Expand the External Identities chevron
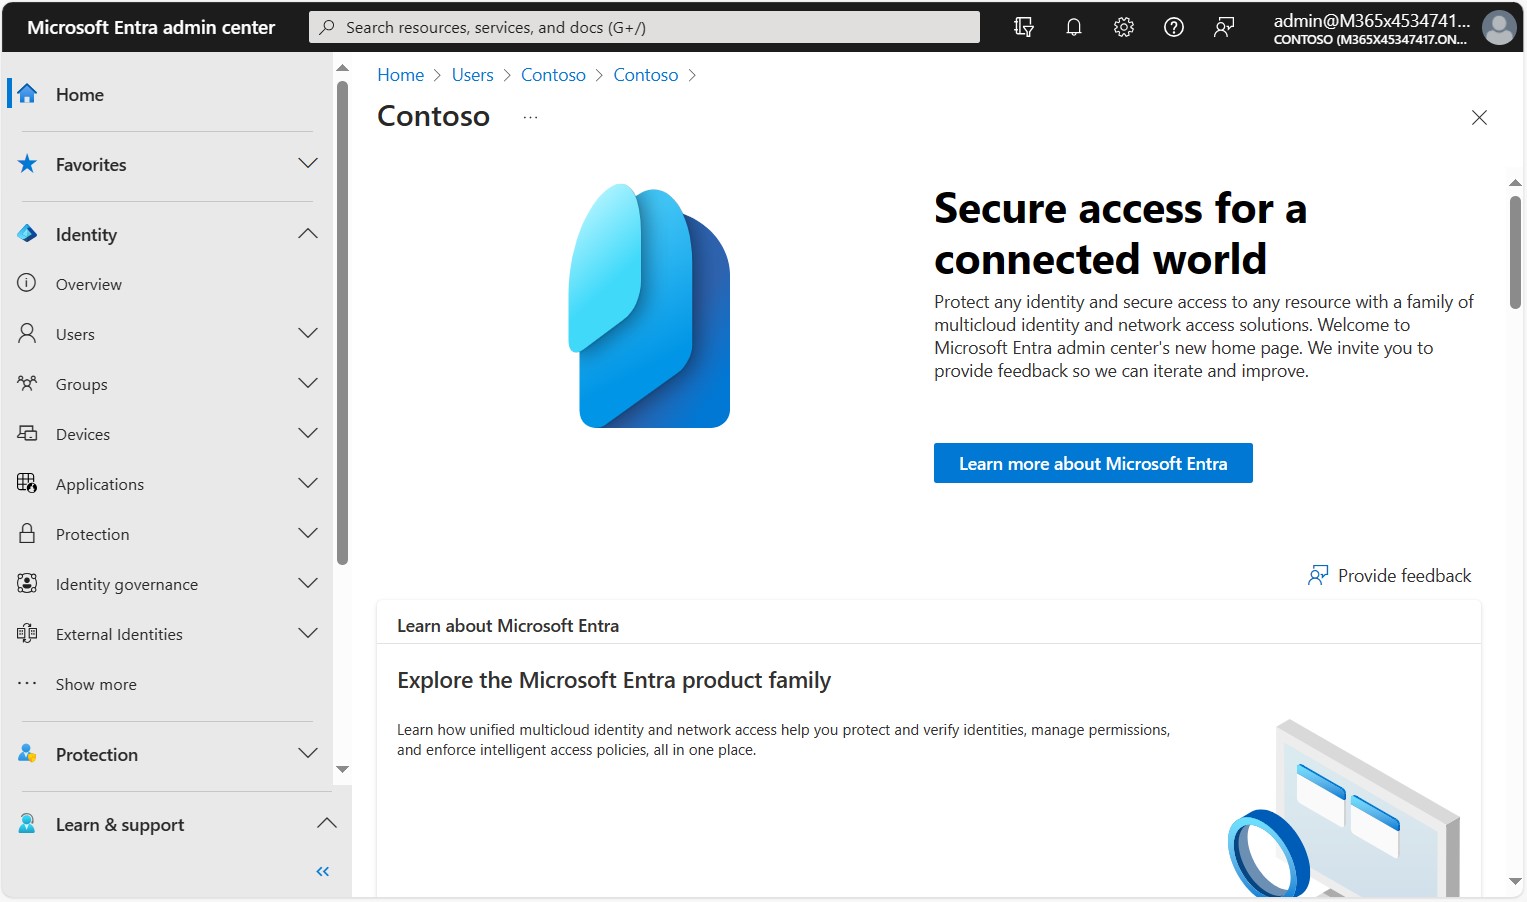The width and height of the screenshot is (1527, 902). click(x=308, y=633)
